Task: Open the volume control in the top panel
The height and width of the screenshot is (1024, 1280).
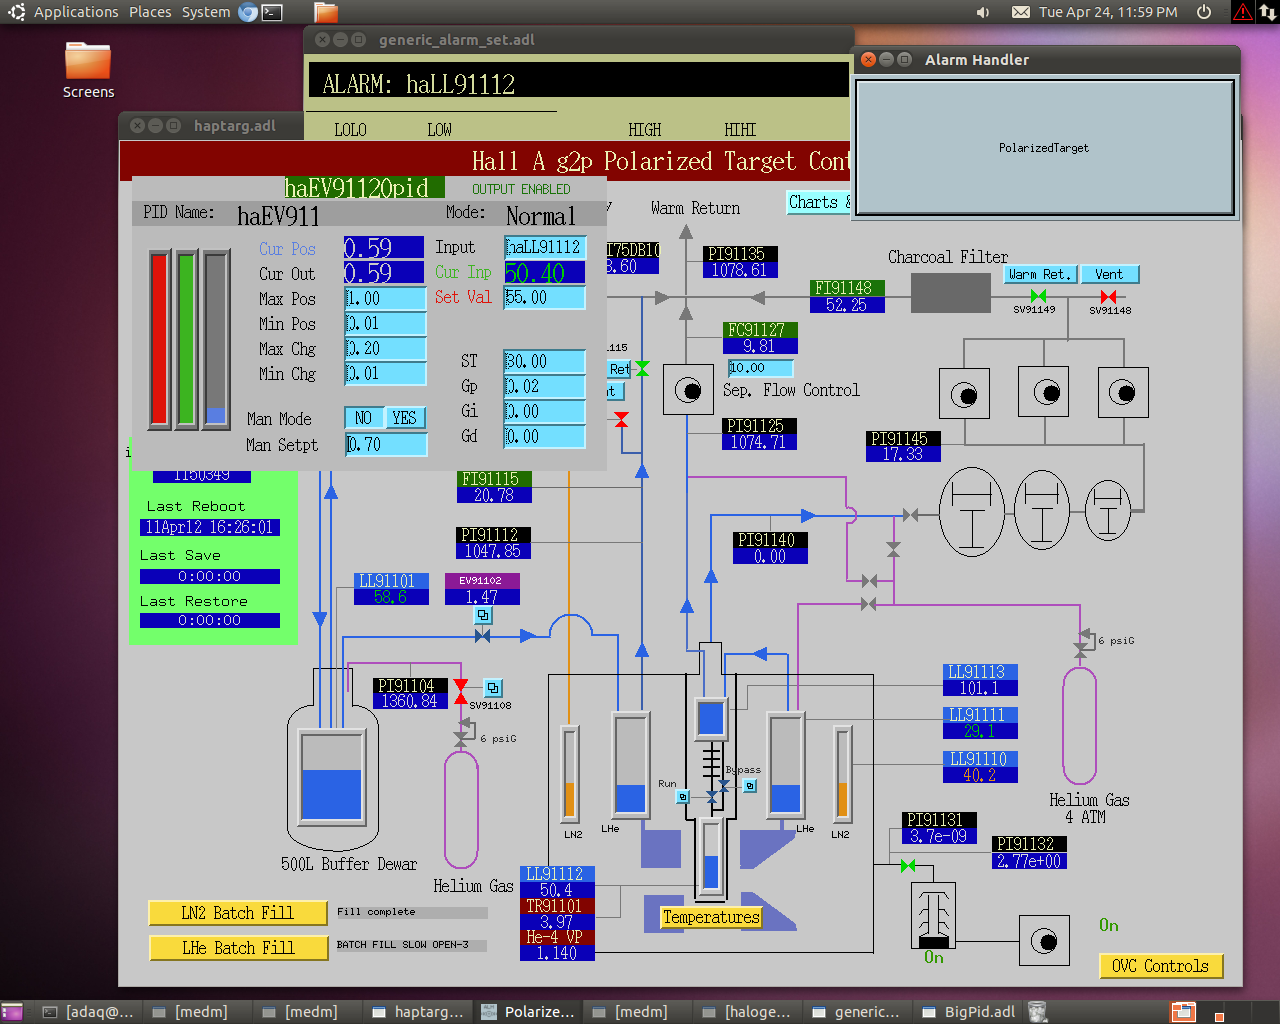Action: 983,12
